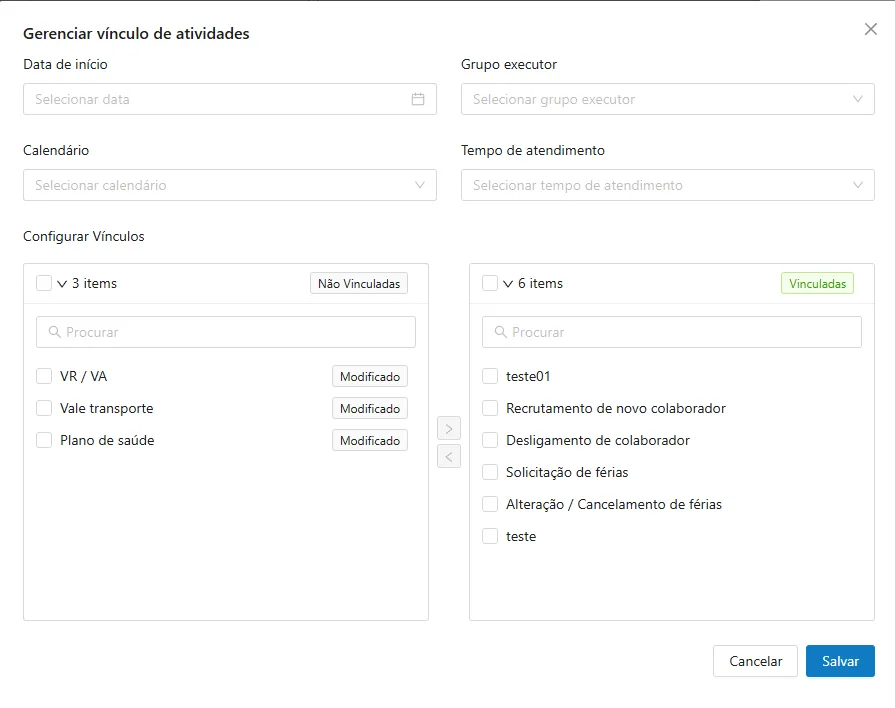
Task: Click the Modificado tag for Vale transporte
Action: coord(370,408)
